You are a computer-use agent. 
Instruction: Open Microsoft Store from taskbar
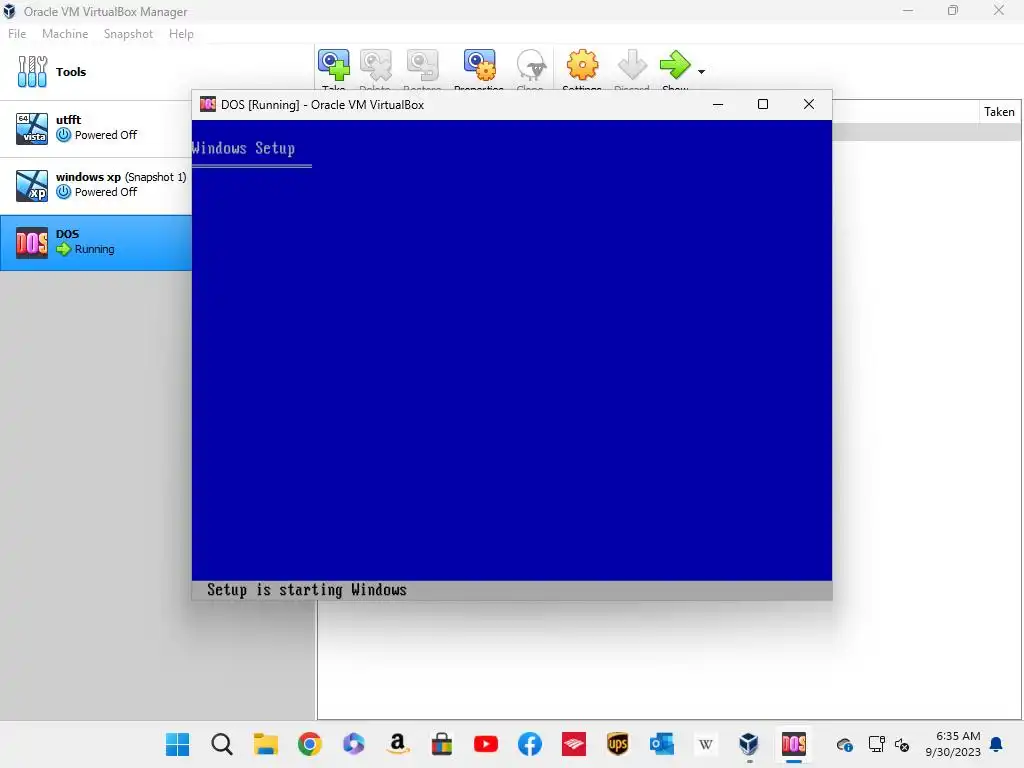point(441,744)
